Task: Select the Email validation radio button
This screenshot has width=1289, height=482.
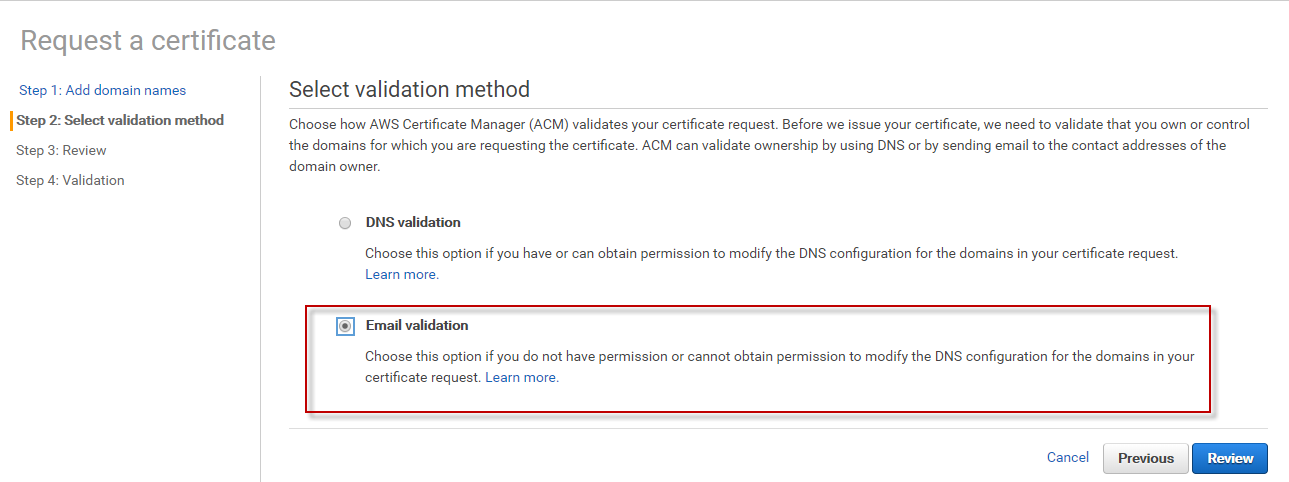Action: 345,326
